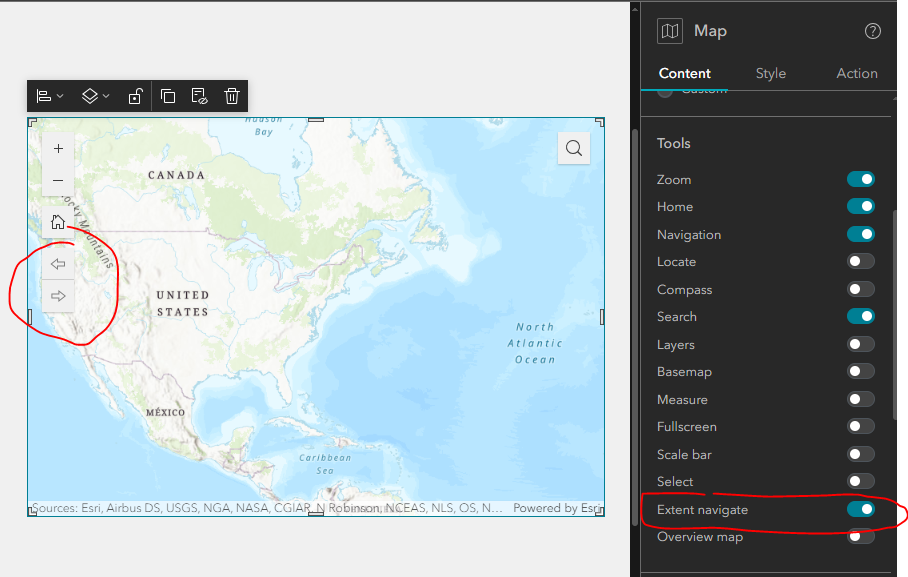Open the help question mark icon
Screen dimensions: 908x577
tap(872, 31)
